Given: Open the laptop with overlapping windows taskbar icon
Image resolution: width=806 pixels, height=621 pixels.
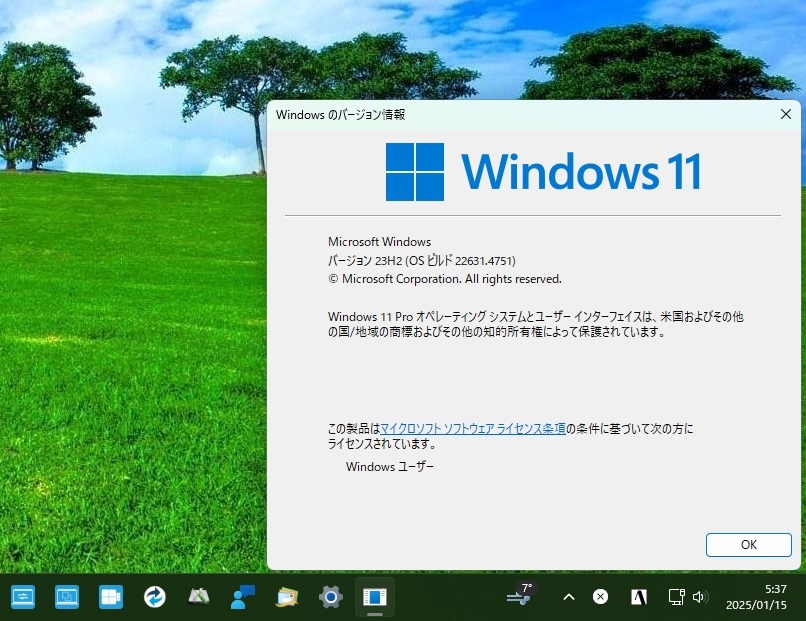Looking at the screenshot, I should coord(67,597).
